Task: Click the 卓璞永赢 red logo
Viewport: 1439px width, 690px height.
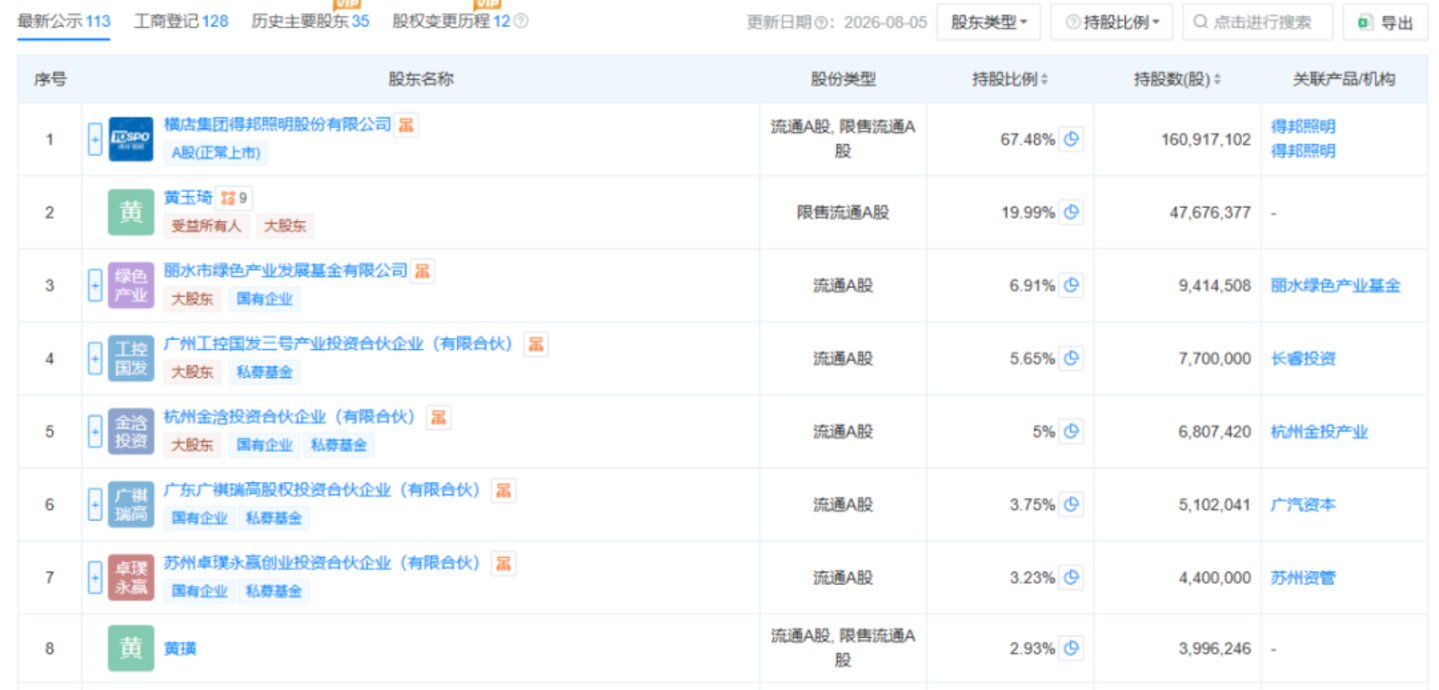Action: click(x=131, y=577)
